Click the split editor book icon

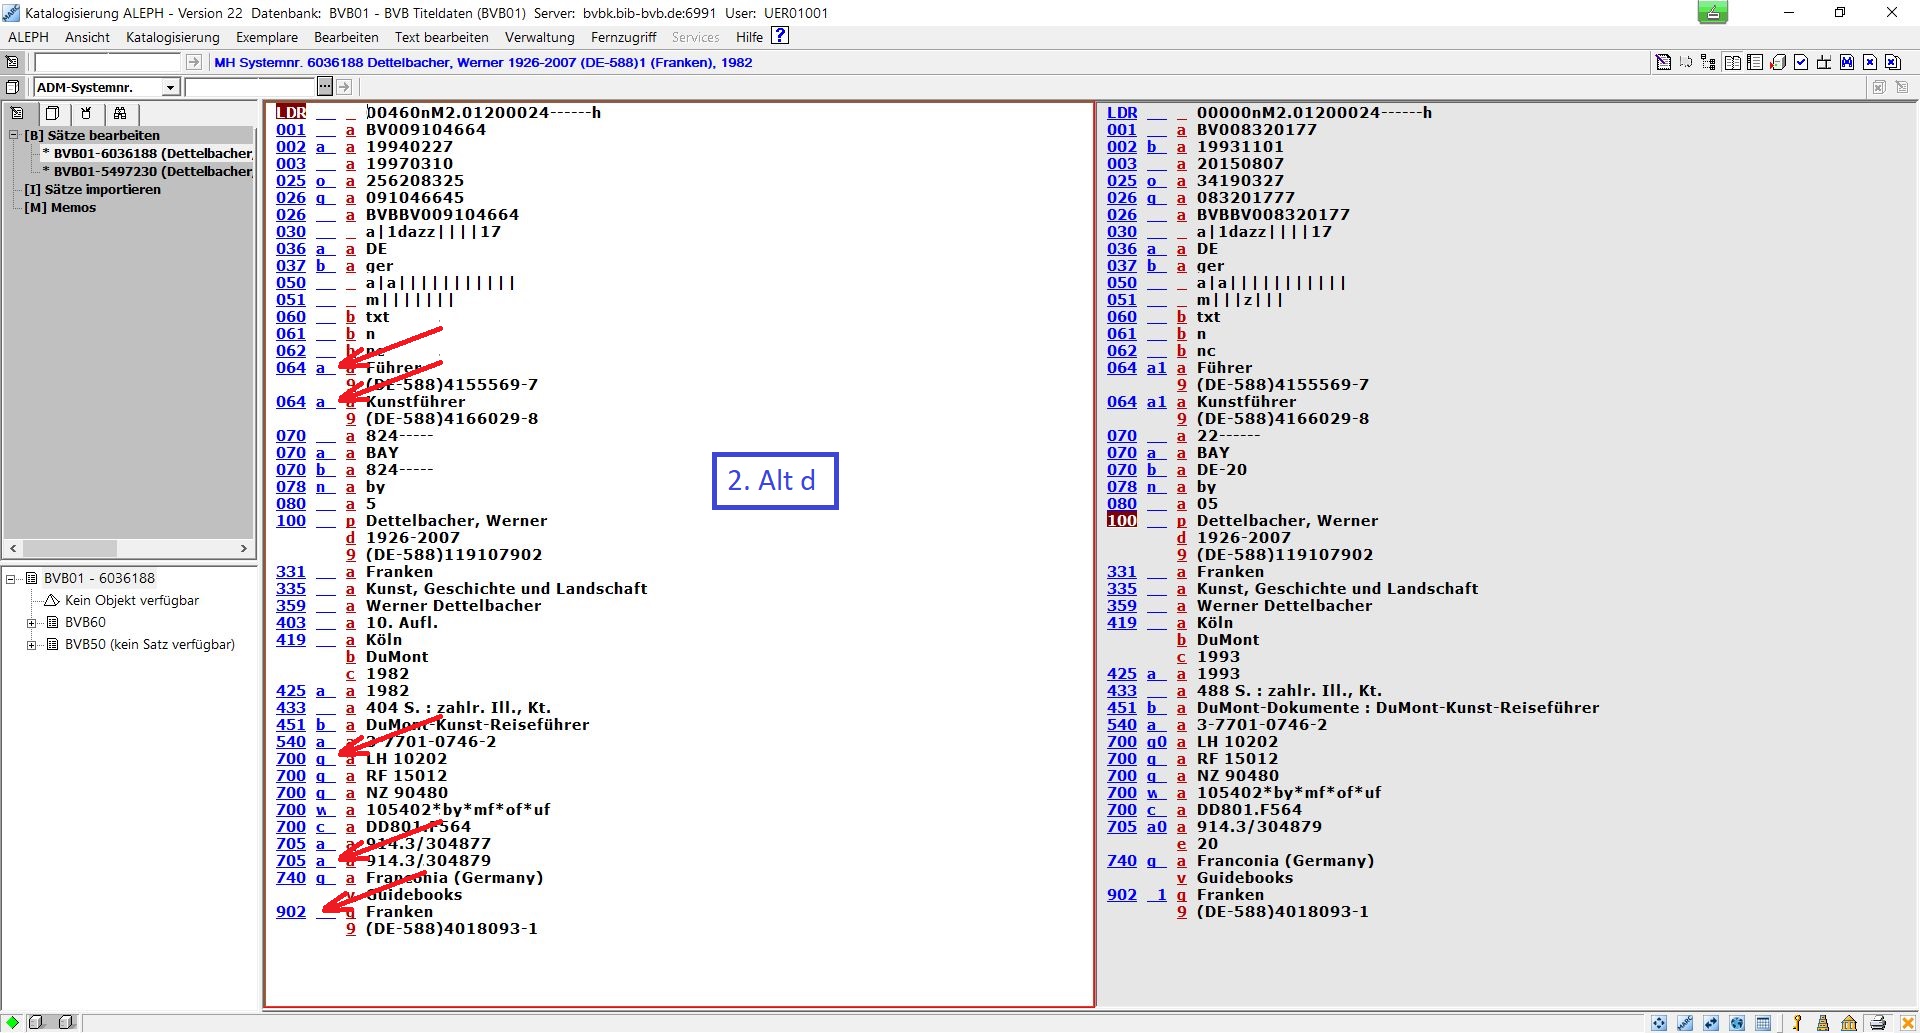[x=1732, y=62]
